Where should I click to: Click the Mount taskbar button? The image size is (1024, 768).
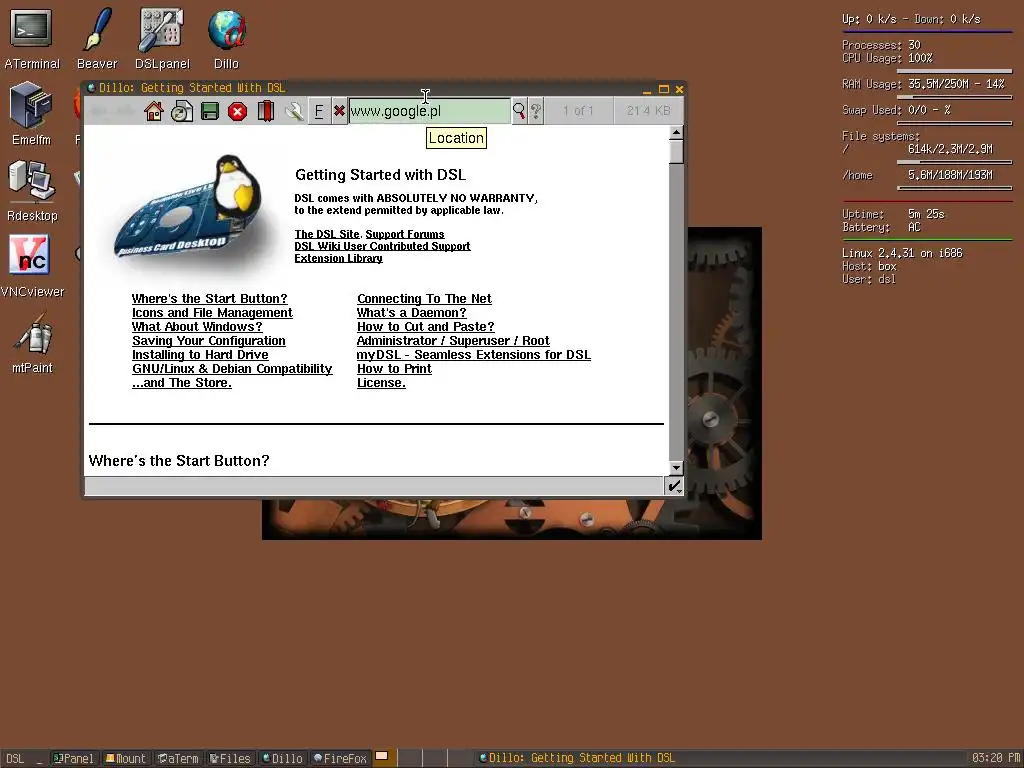click(x=126, y=758)
